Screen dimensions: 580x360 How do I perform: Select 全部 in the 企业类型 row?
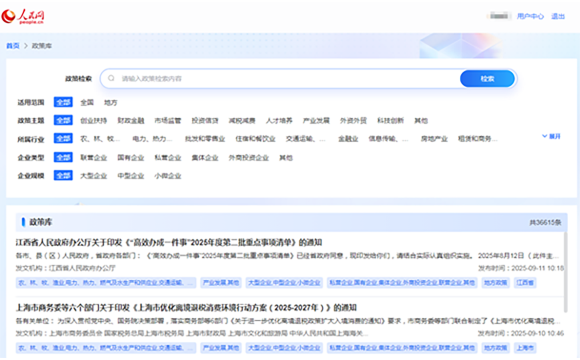tap(63, 157)
